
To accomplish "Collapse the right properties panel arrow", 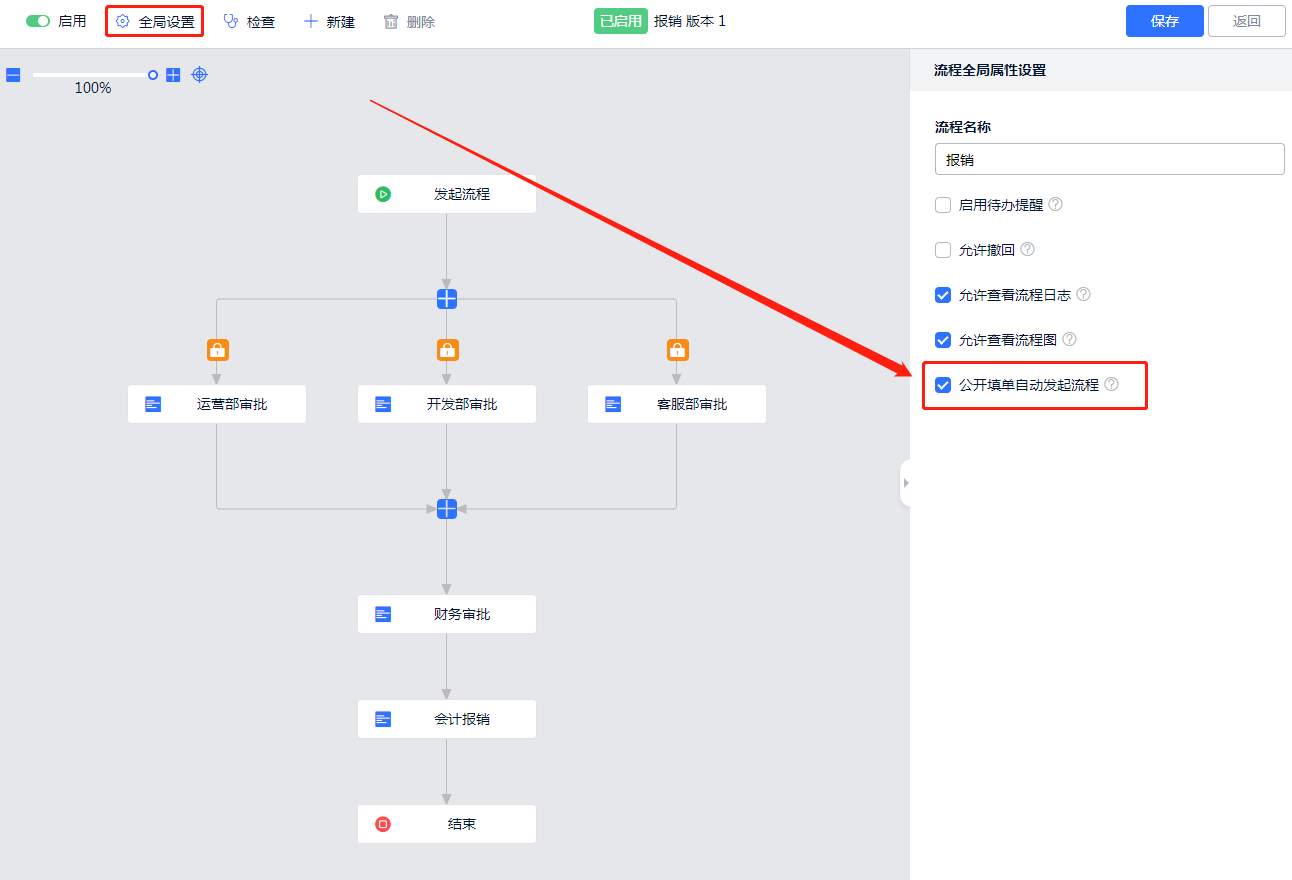I will click(x=905, y=483).
